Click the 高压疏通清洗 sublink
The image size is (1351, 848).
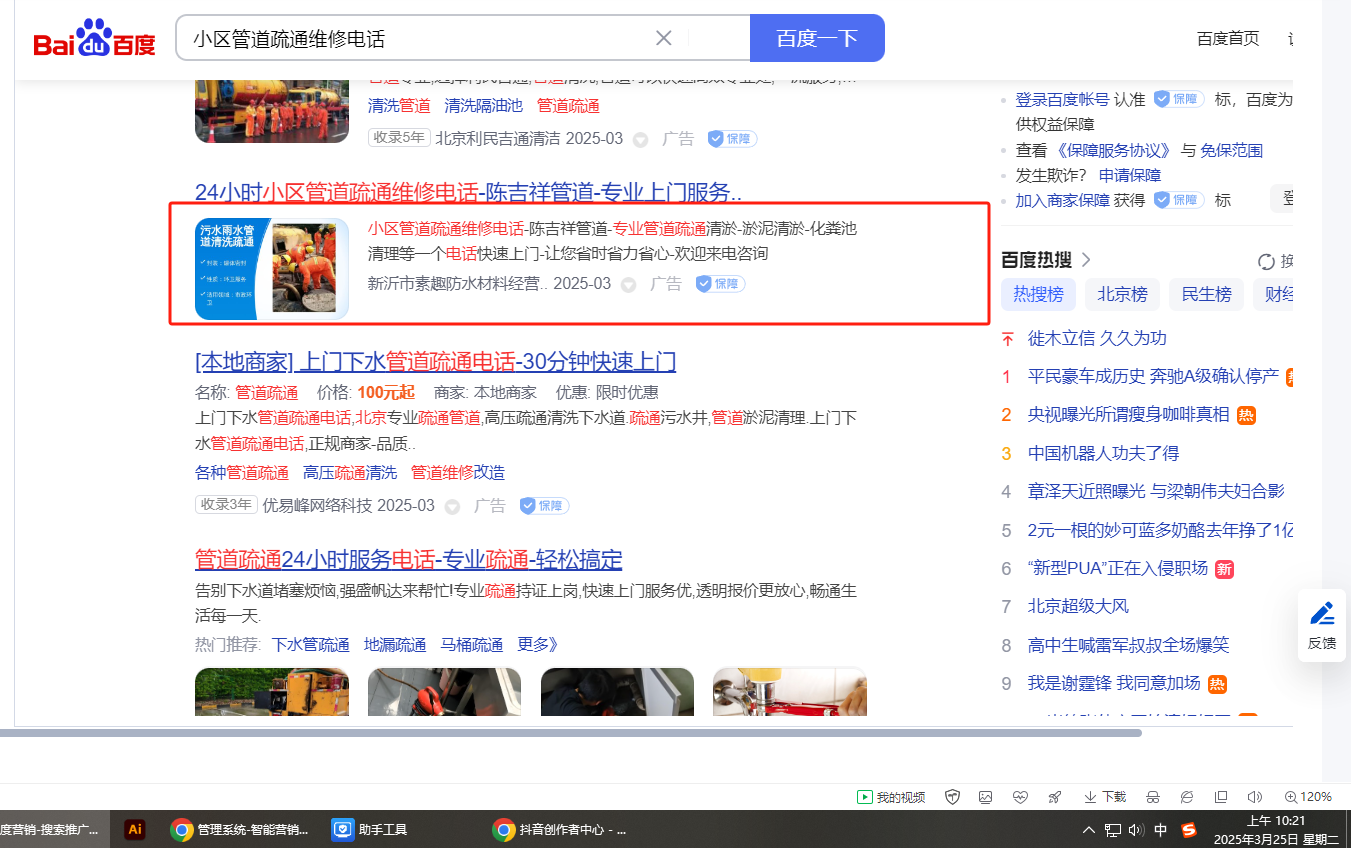[350, 473]
